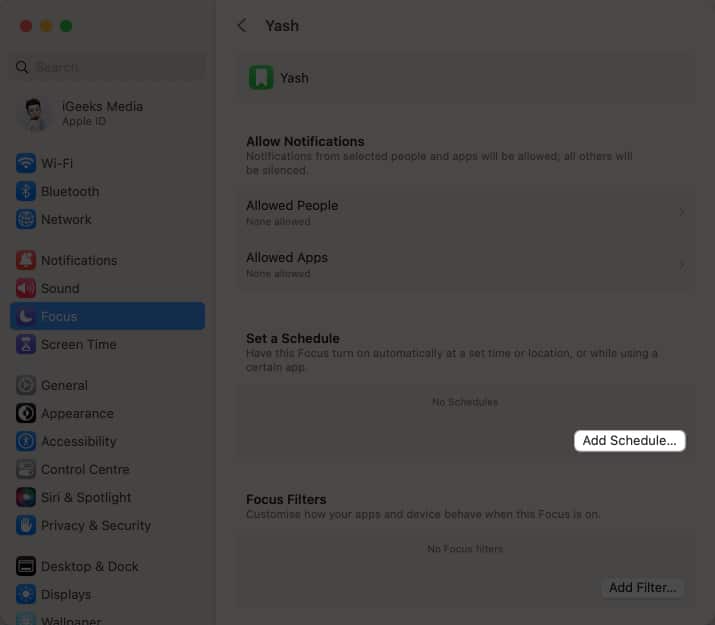This screenshot has width=715, height=625.
Task: Open Allowed Apps chevron
Action: [682, 264]
